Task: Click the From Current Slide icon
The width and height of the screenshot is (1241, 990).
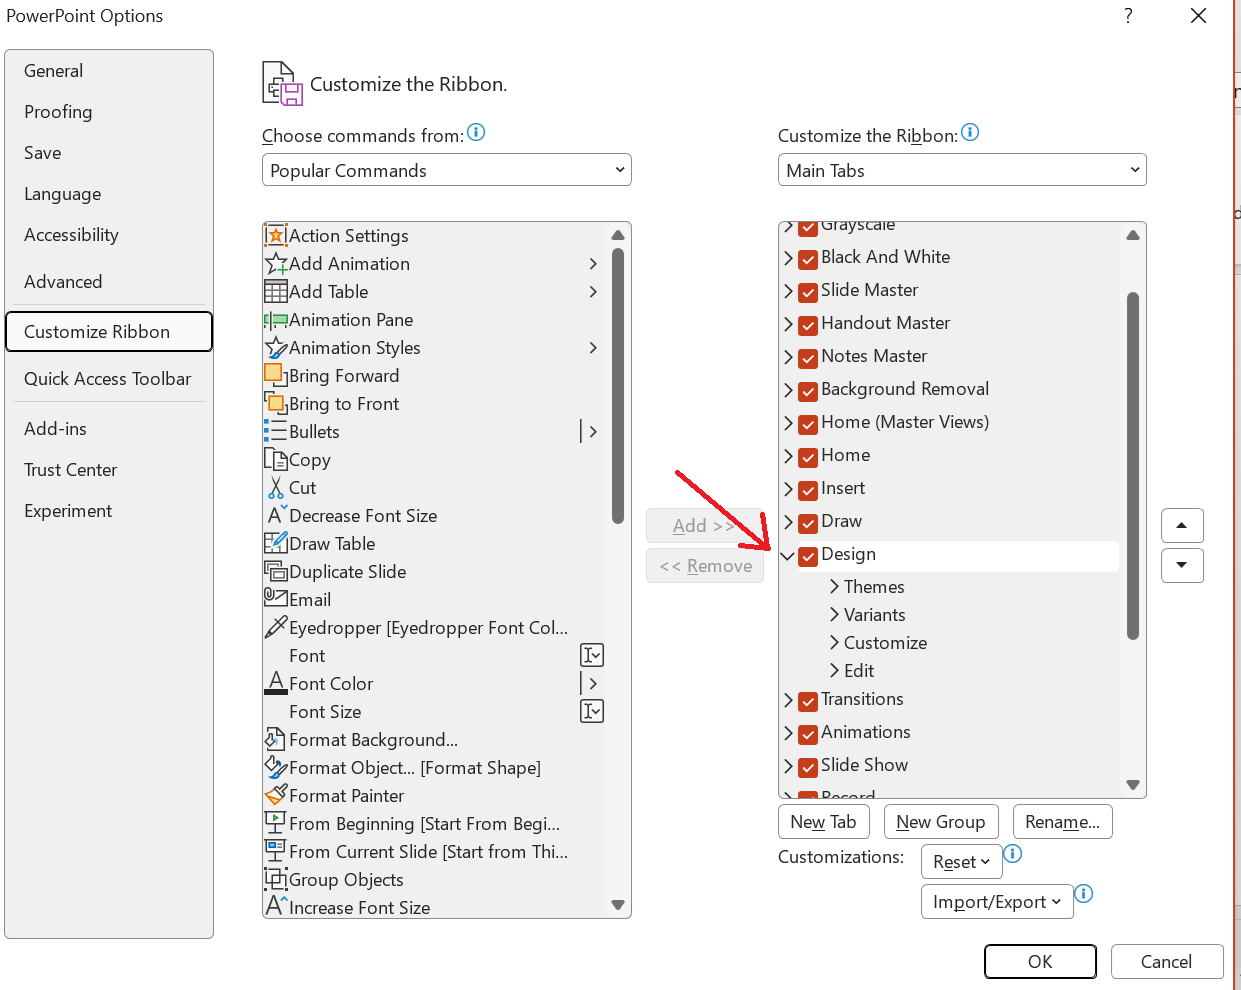Action: pyautogui.click(x=275, y=851)
